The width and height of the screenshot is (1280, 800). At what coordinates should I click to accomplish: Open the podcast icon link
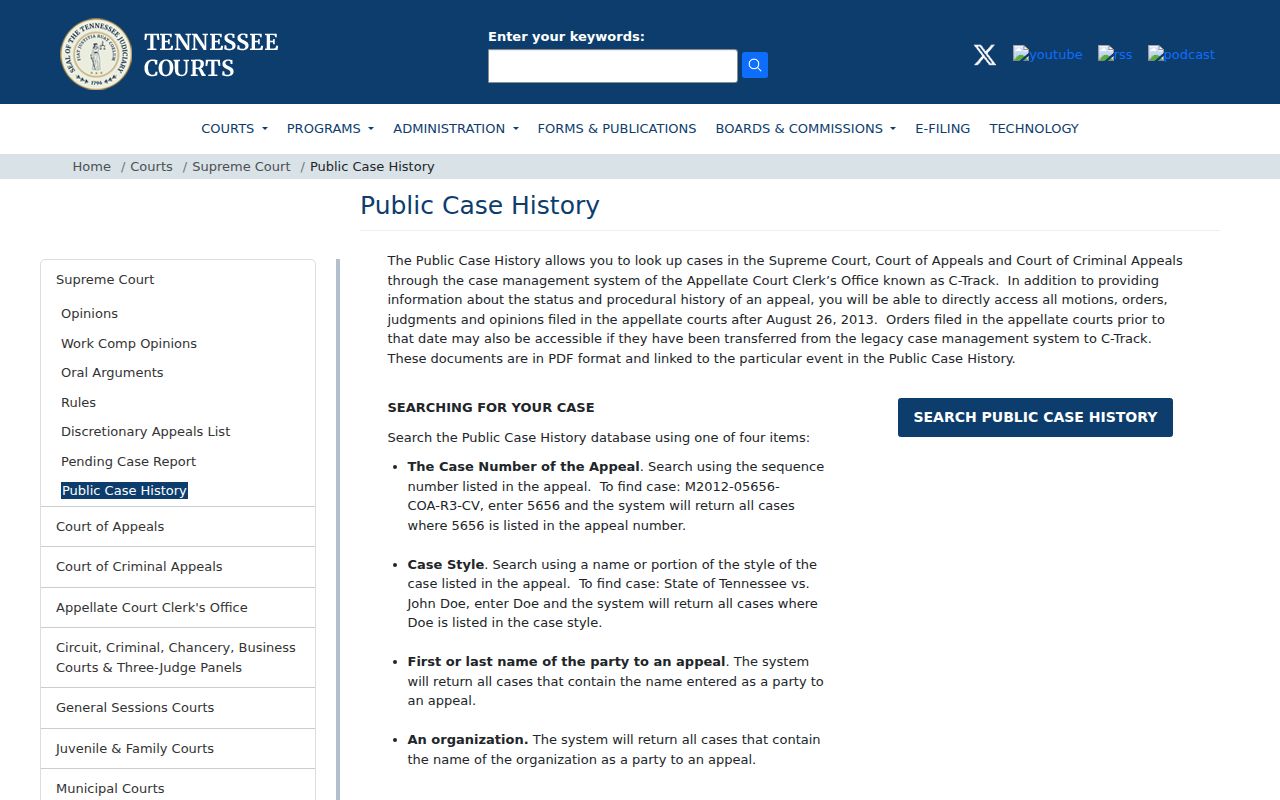(1181, 55)
